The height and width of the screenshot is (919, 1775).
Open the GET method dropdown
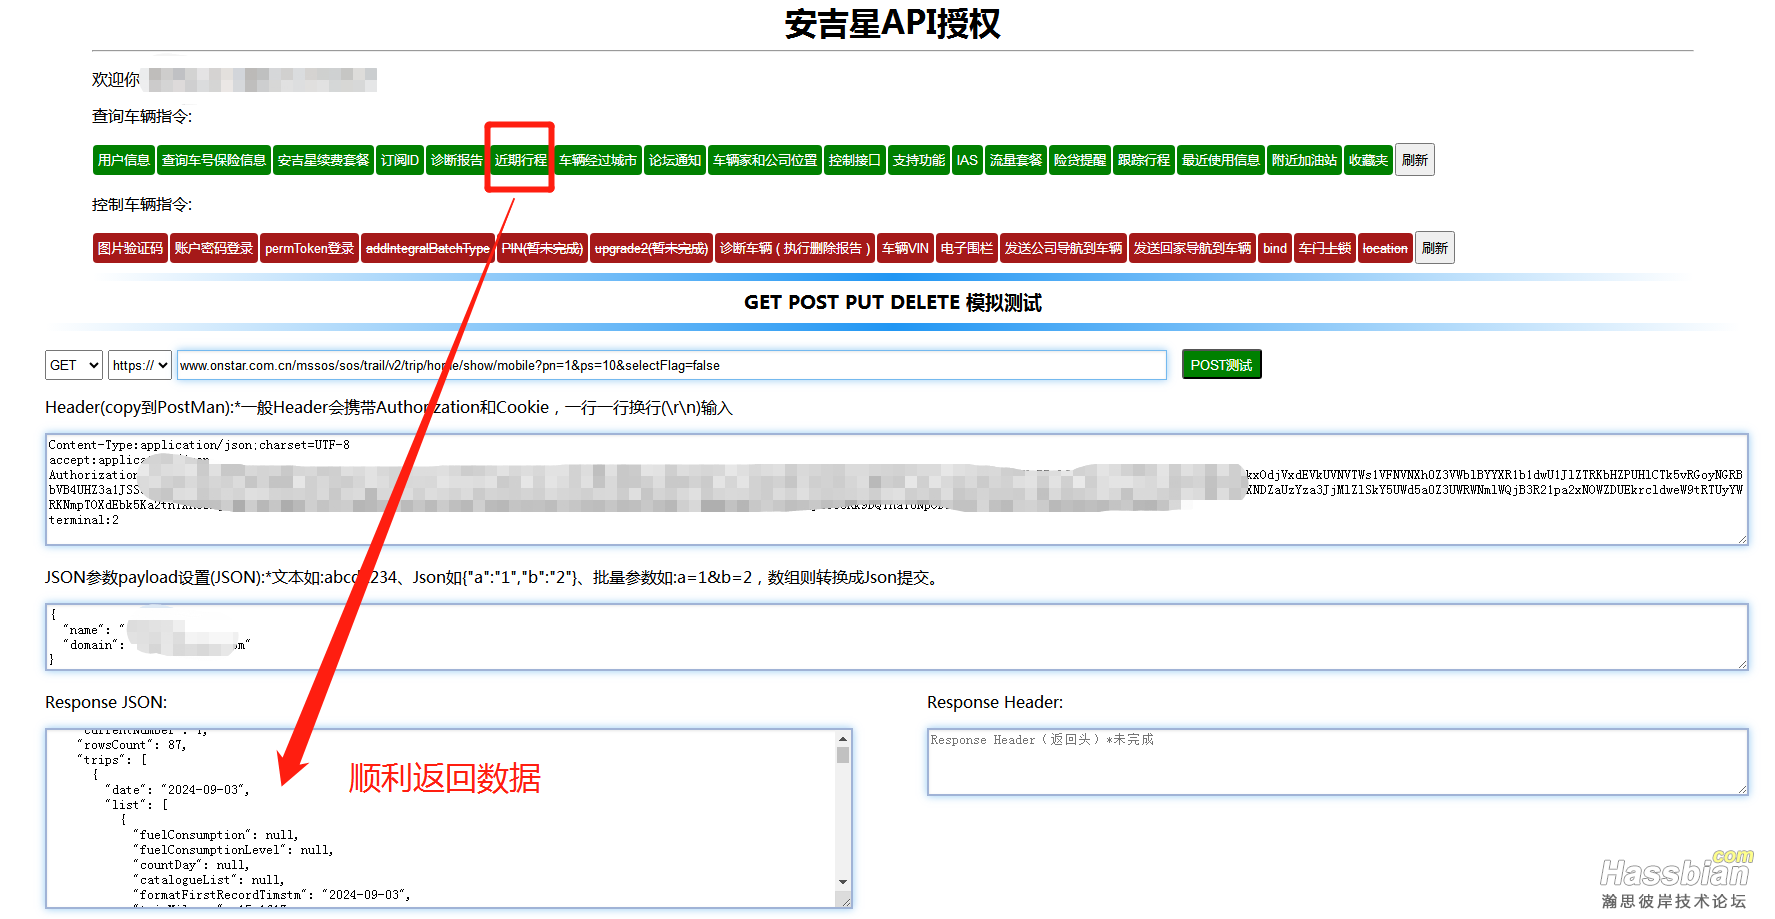click(74, 365)
